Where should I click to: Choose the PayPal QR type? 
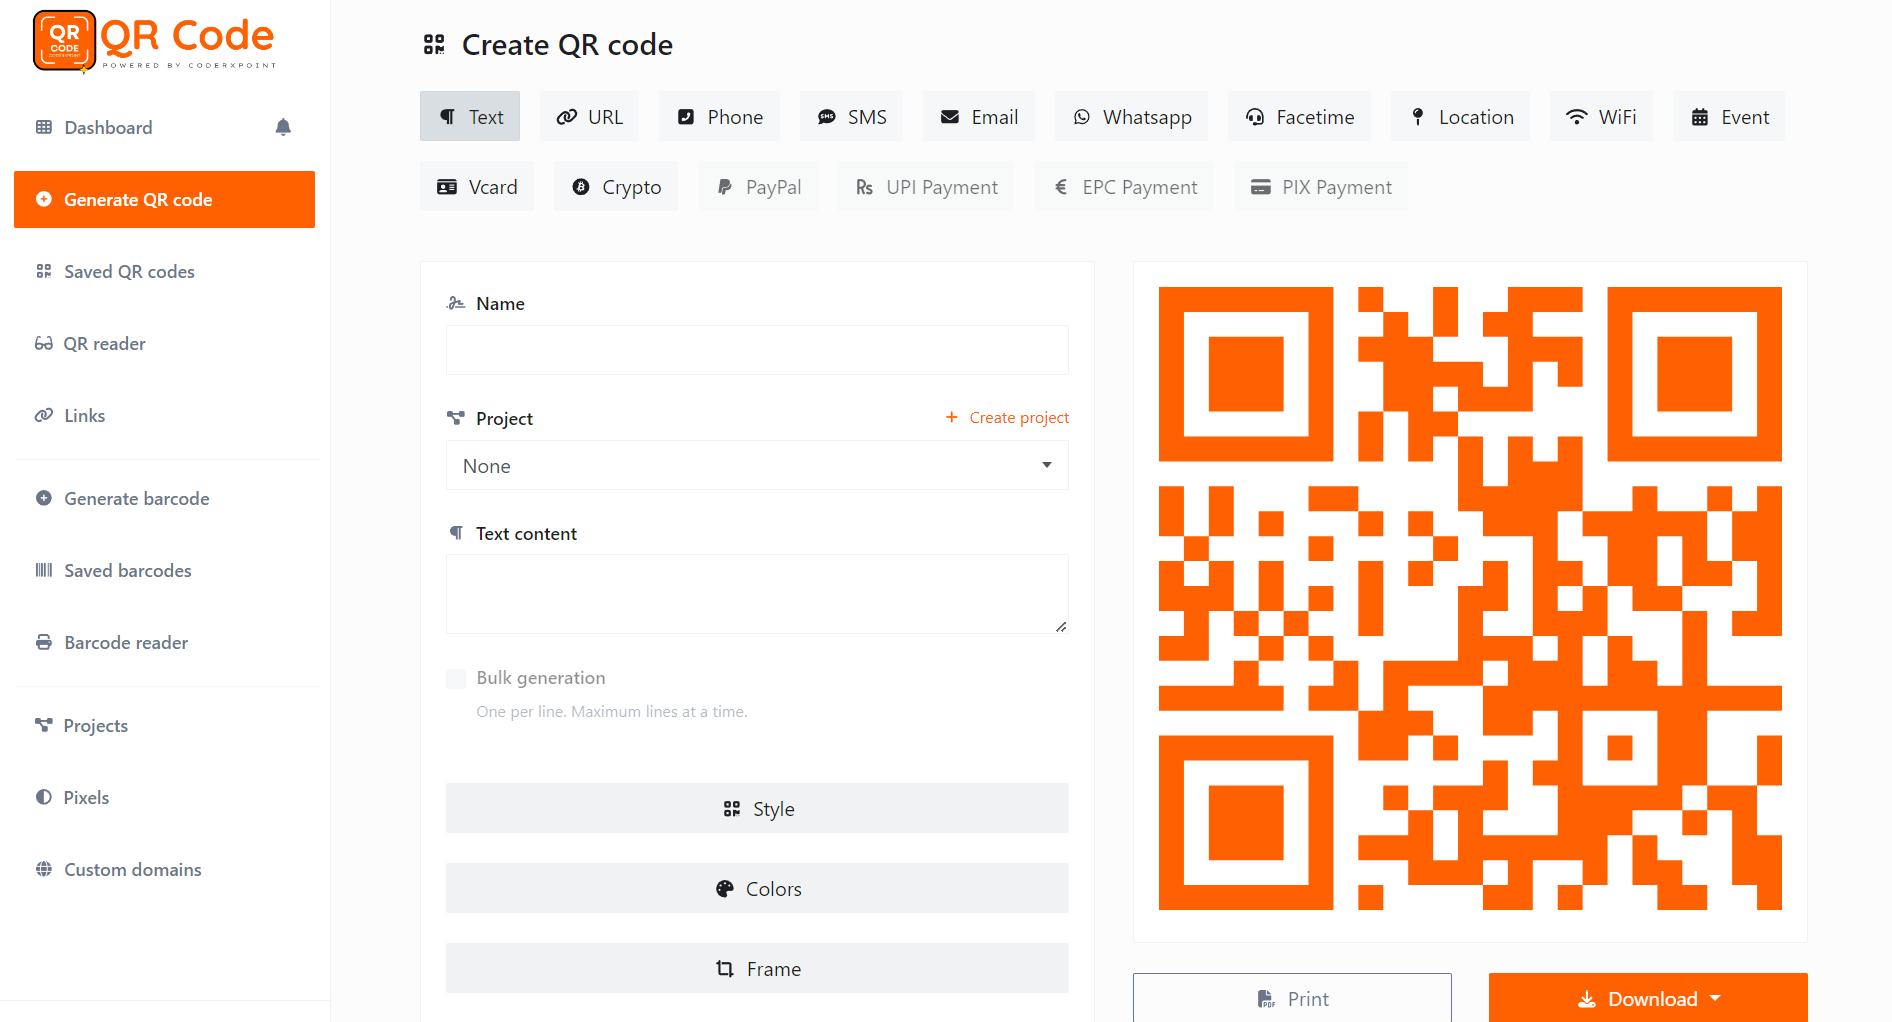[x=759, y=187]
